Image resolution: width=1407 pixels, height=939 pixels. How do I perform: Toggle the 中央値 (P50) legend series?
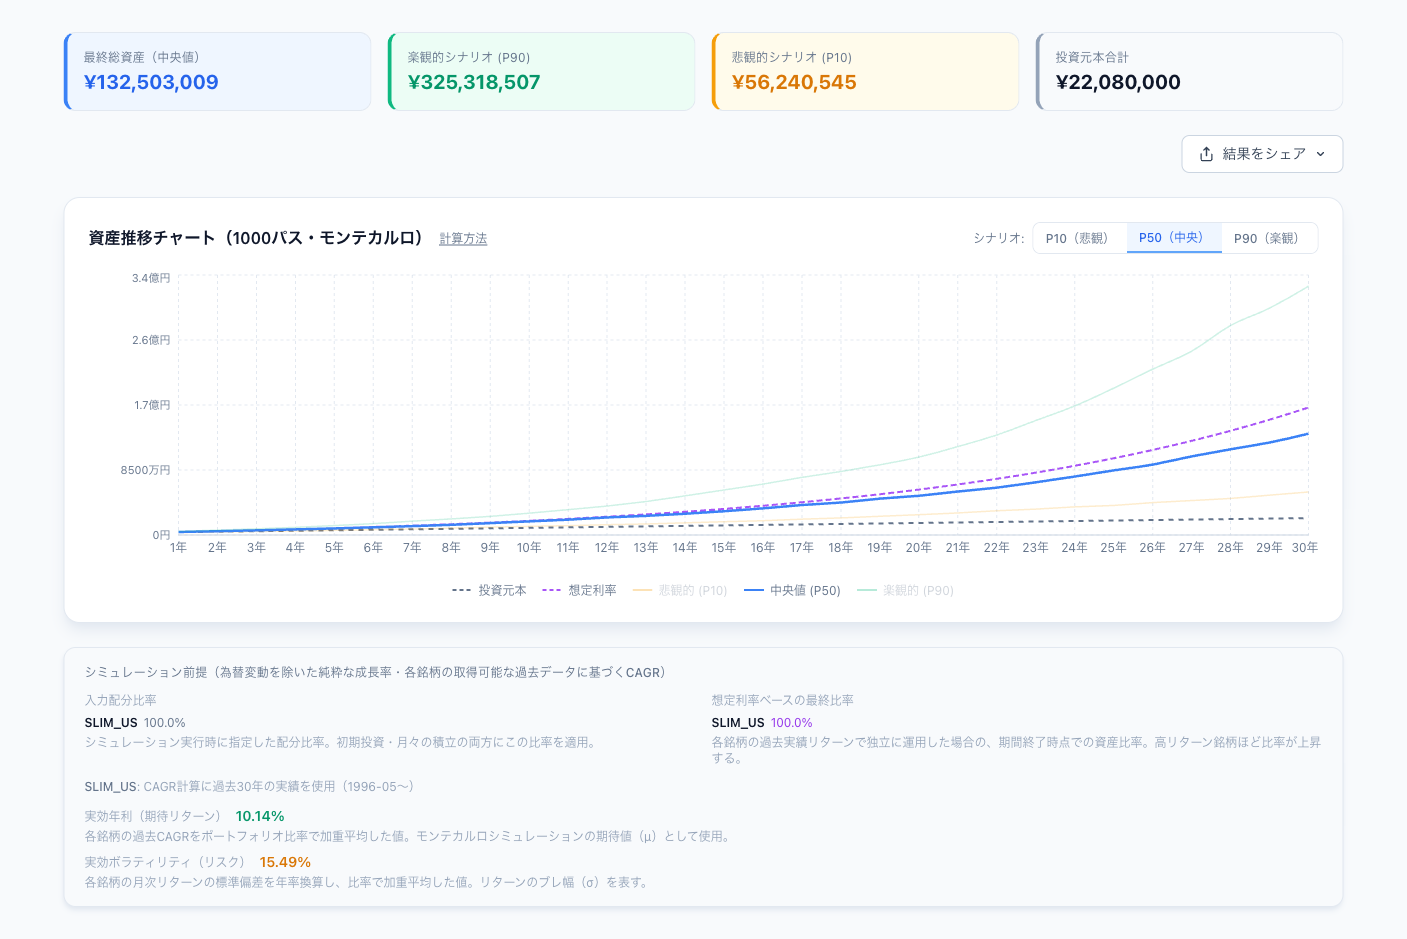792,591
